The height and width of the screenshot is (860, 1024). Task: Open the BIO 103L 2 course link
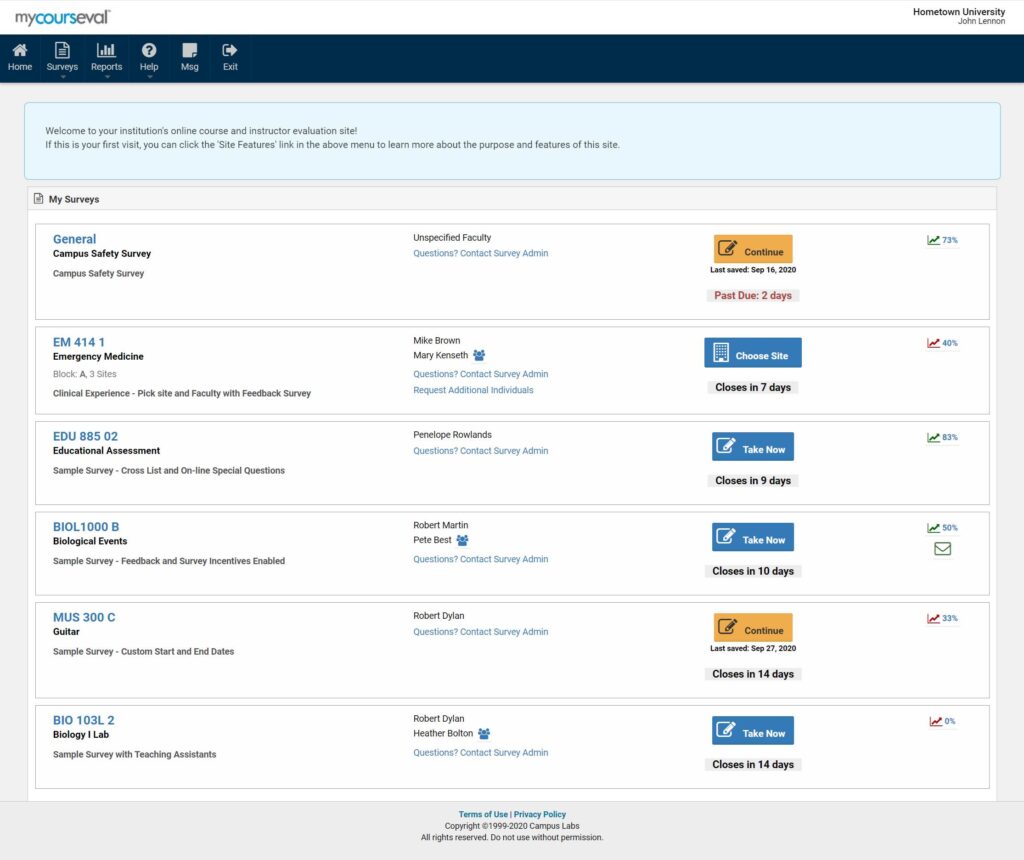(84, 720)
